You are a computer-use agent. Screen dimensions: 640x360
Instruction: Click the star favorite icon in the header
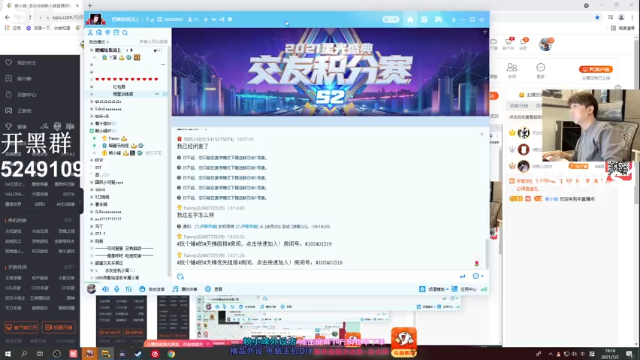point(206,19)
